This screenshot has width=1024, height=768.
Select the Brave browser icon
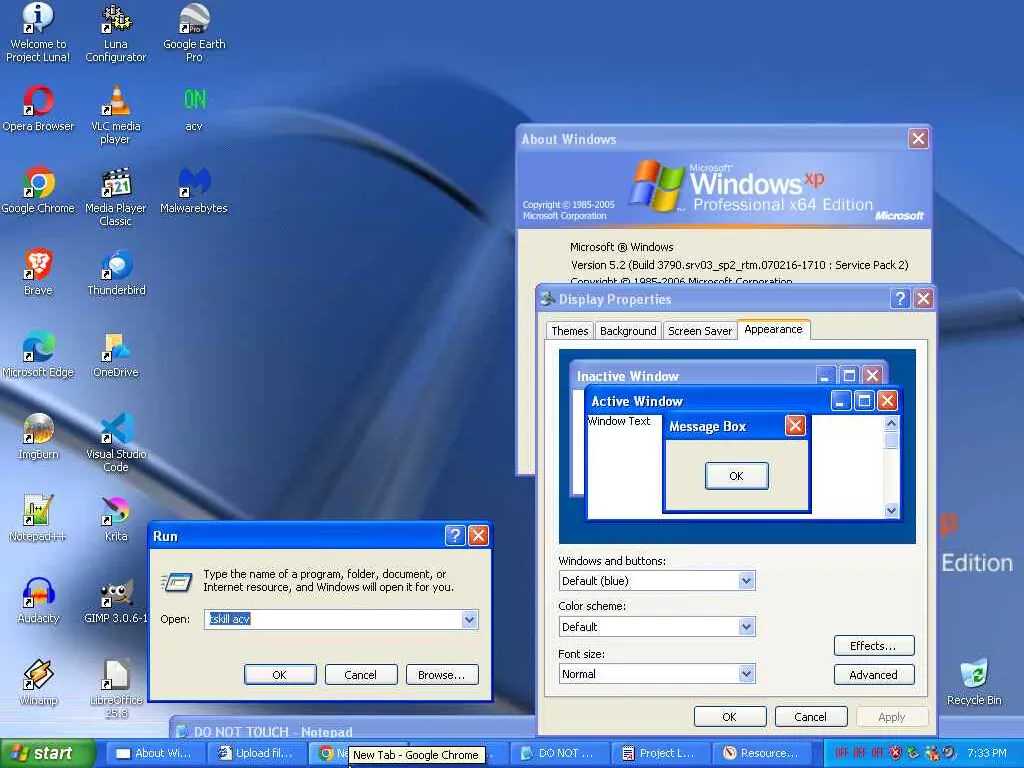click(x=38, y=272)
